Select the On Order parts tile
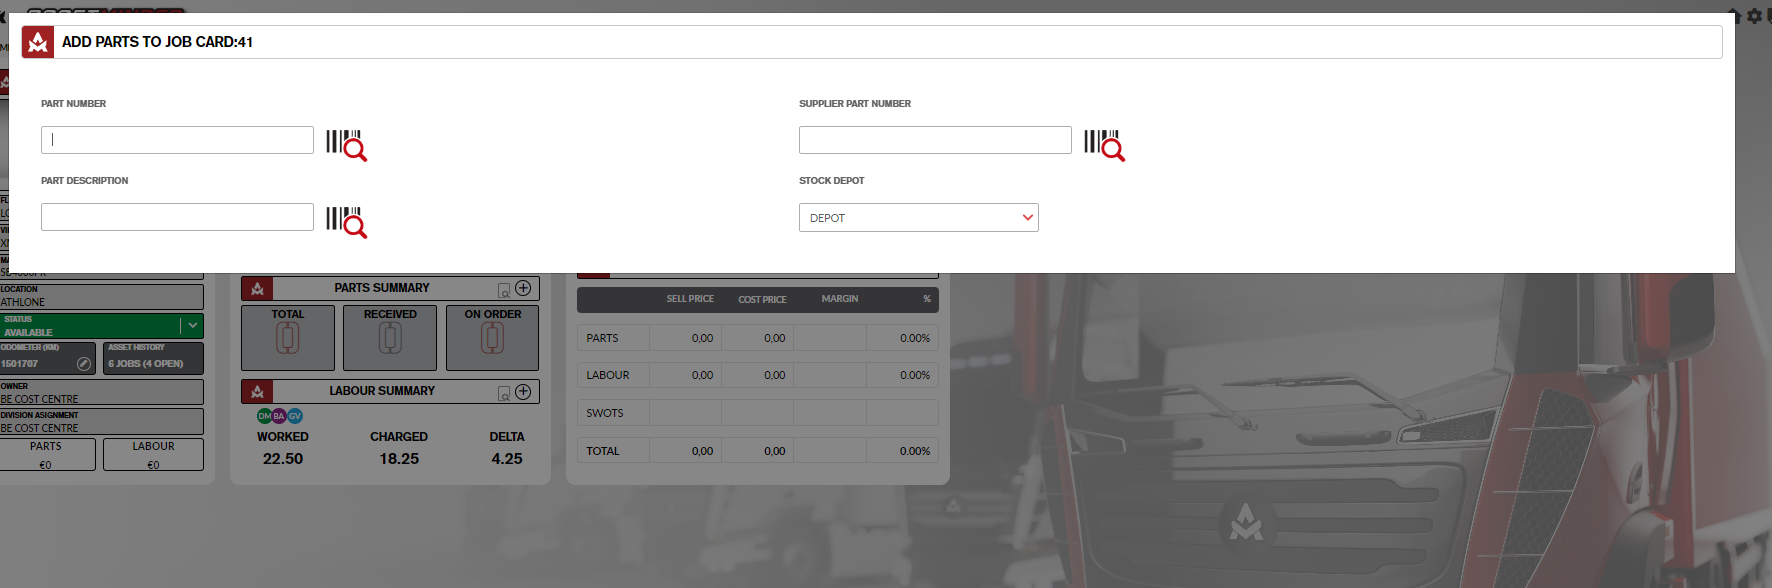The width and height of the screenshot is (1772, 588). [492, 337]
